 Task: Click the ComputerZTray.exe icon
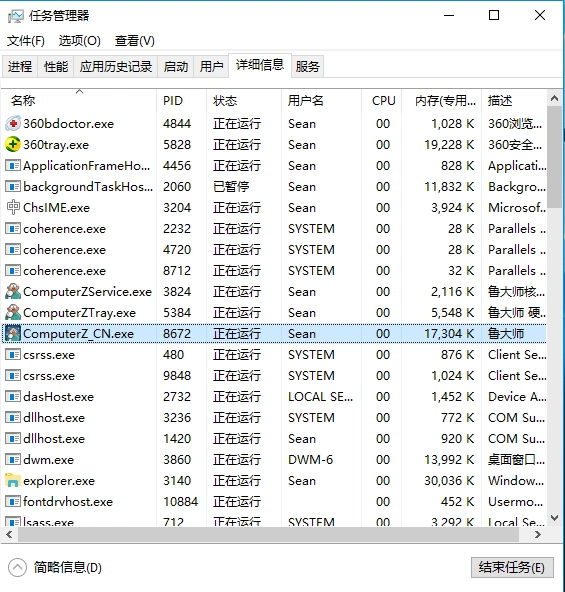13,313
